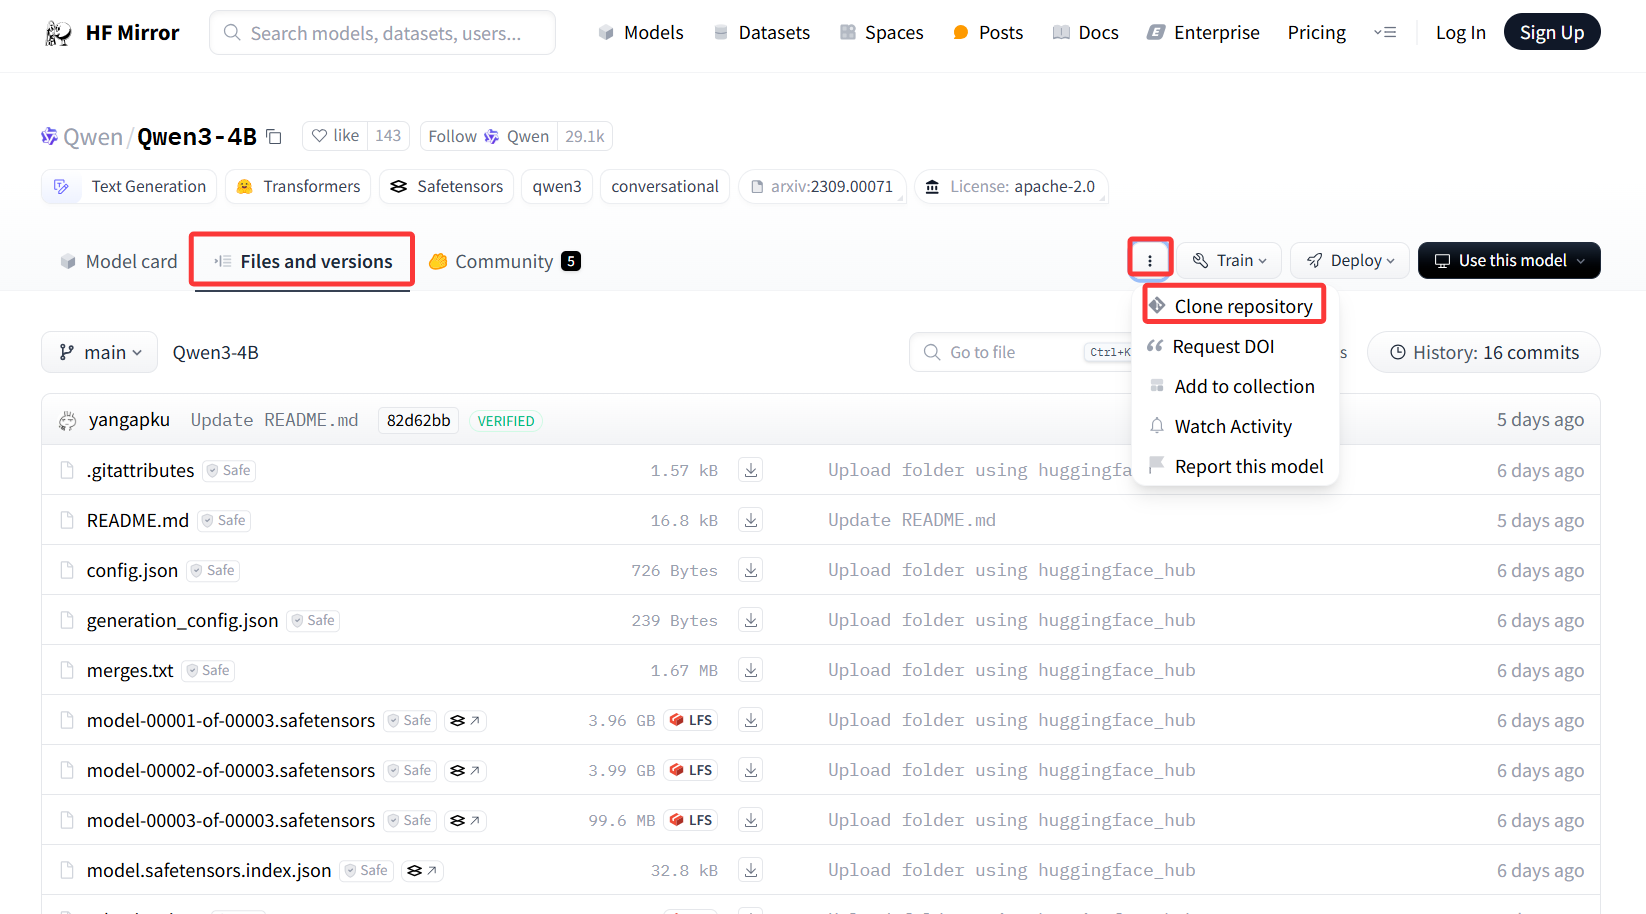The image size is (1646, 914).
Task: Select Request DOI menu entry
Action: pyautogui.click(x=1210, y=346)
